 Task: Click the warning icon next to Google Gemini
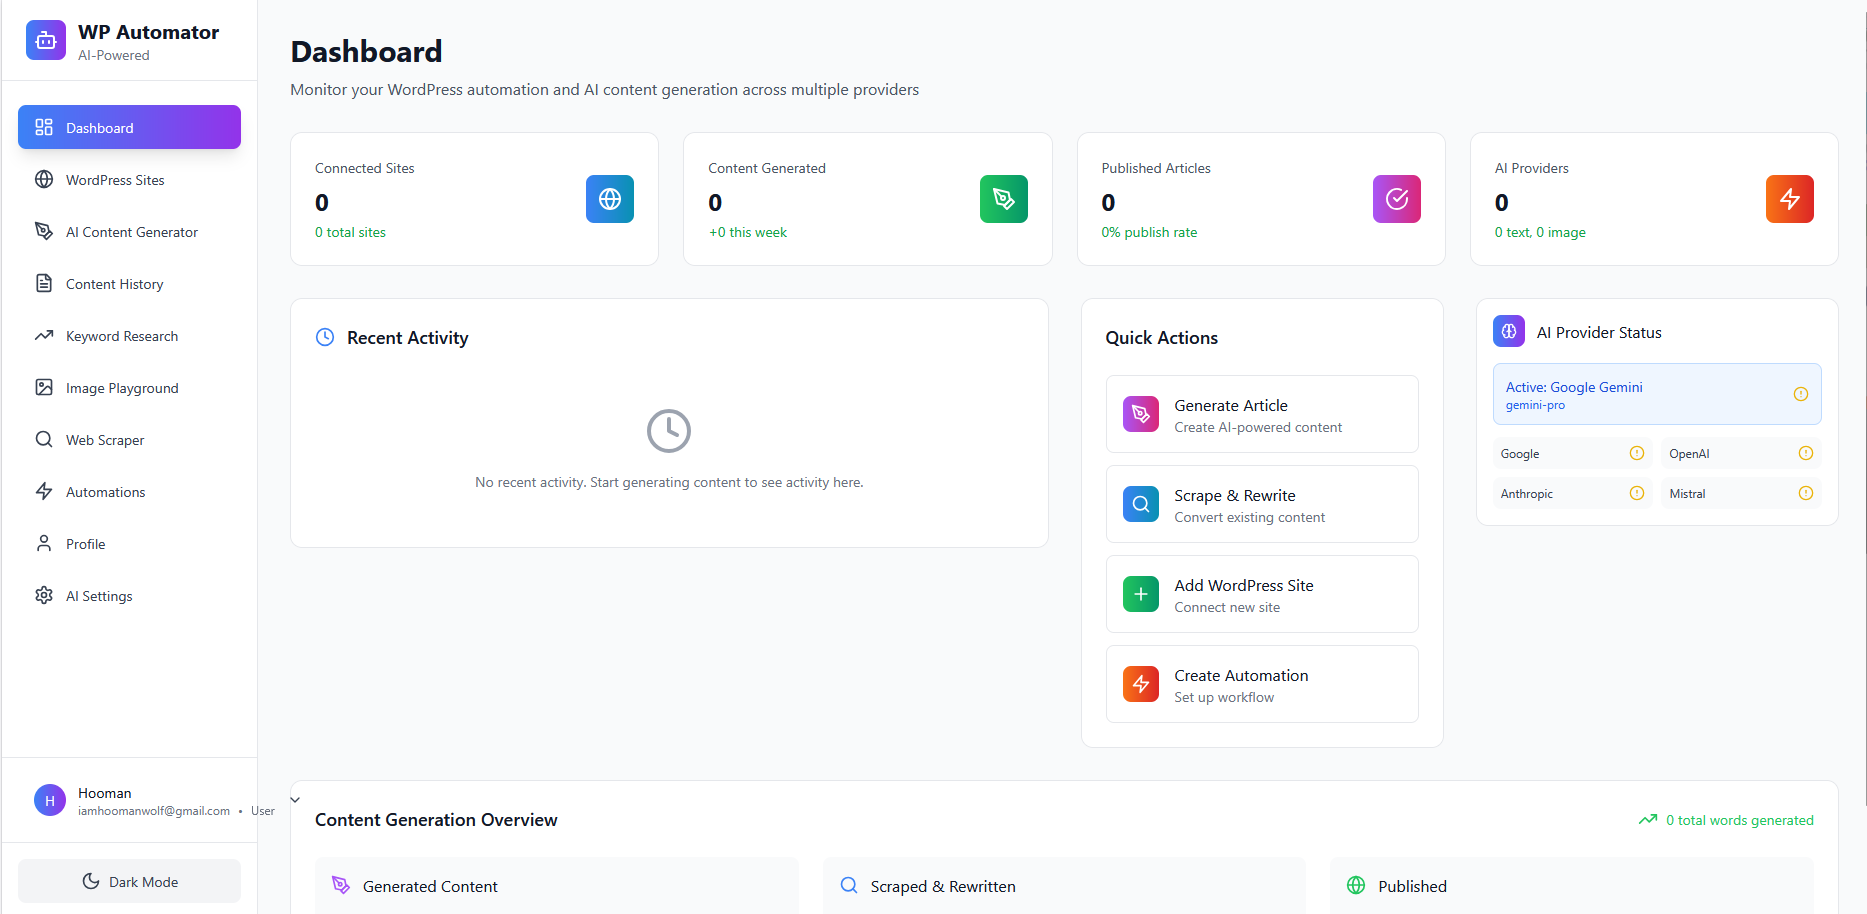pyautogui.click(x=1801, y=394)
